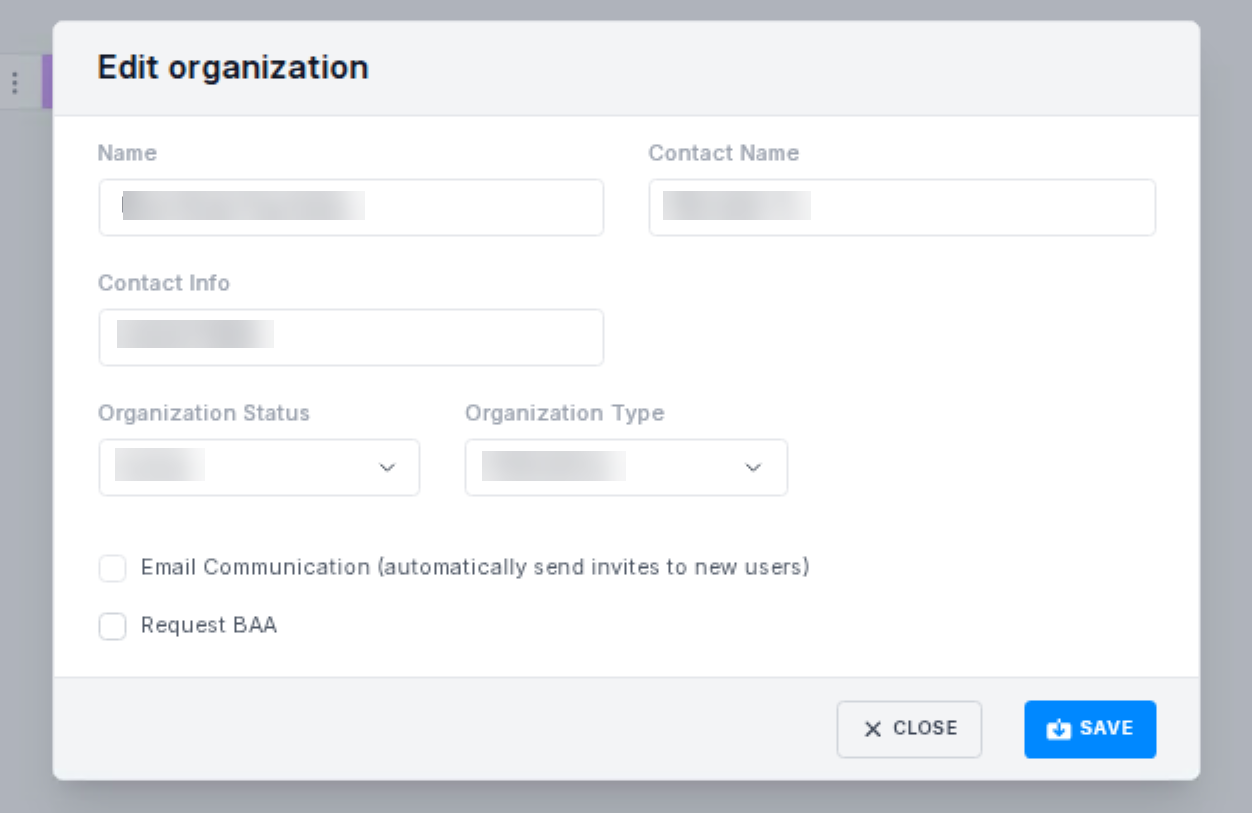1252x813 pixels.
Task: Focus the Name input field
Action: pos(351,208)
